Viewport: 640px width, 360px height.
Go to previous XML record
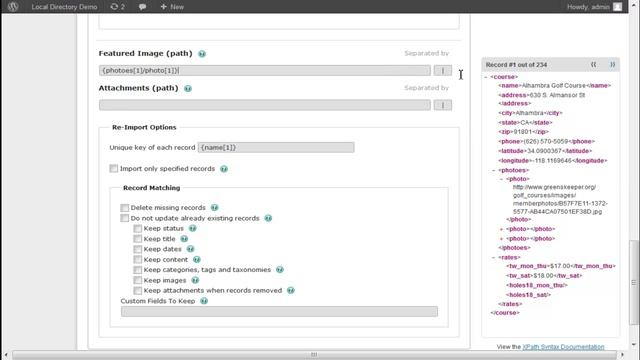(593, 64)
